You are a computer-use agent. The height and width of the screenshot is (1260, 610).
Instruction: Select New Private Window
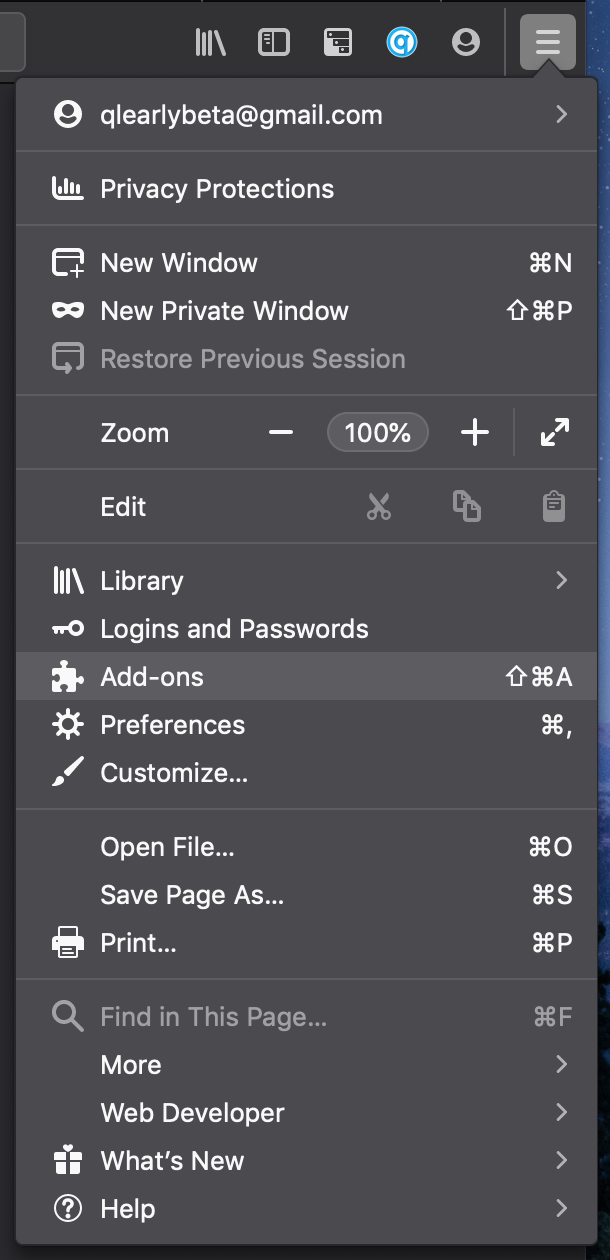coord(307,311)
